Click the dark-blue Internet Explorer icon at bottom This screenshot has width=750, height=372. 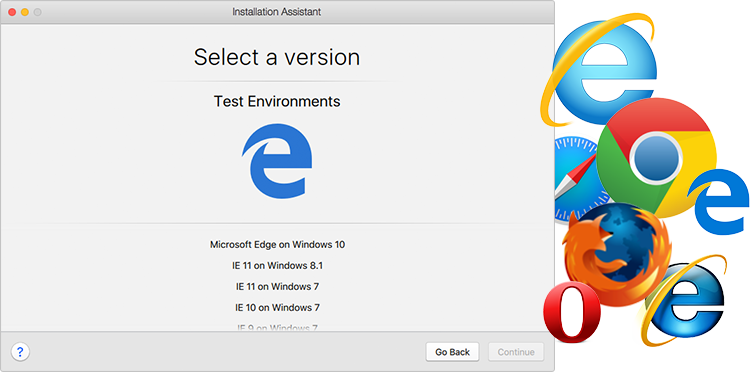[x=684, y=300]
